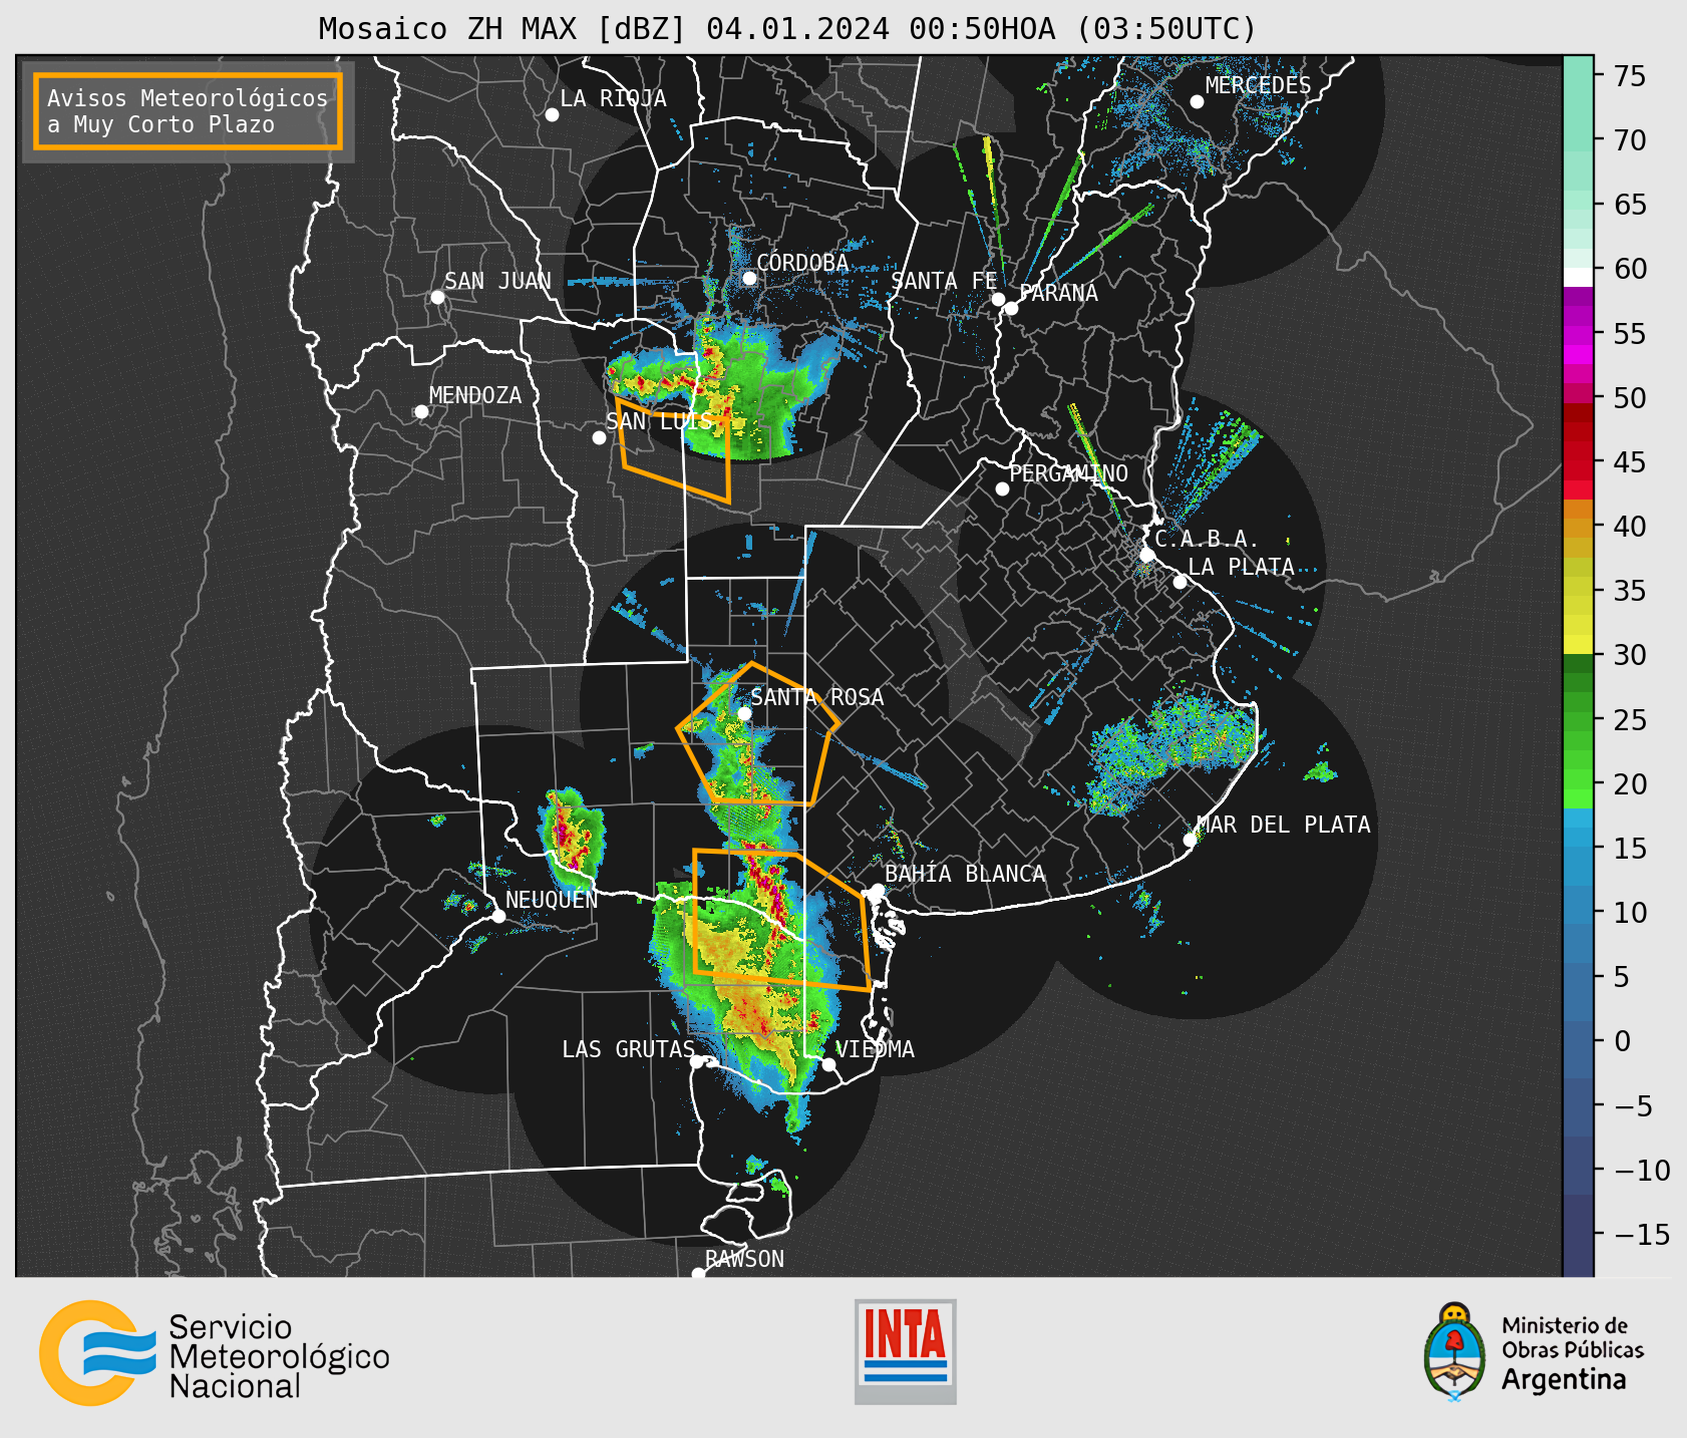Click the Mercedes city marker dot
The height and width of the screenshot is (1438, 1687).
[x=1197, y=102]
